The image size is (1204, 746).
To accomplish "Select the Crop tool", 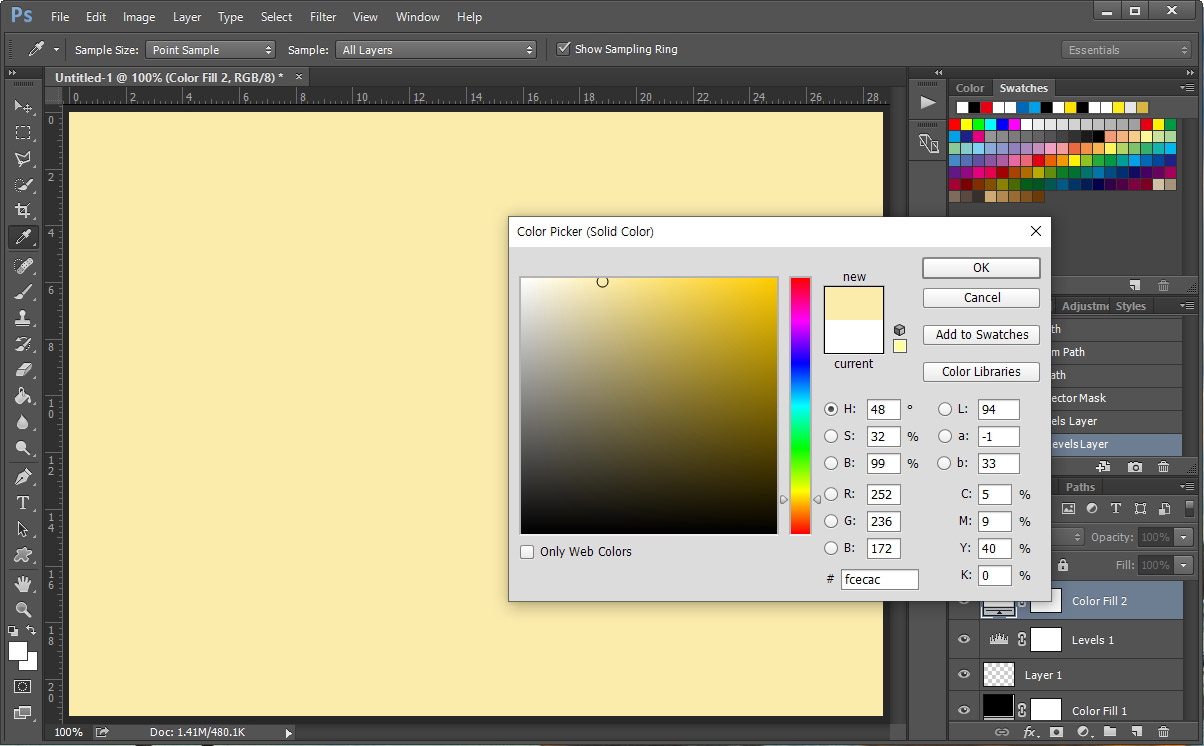I will 23,211.
